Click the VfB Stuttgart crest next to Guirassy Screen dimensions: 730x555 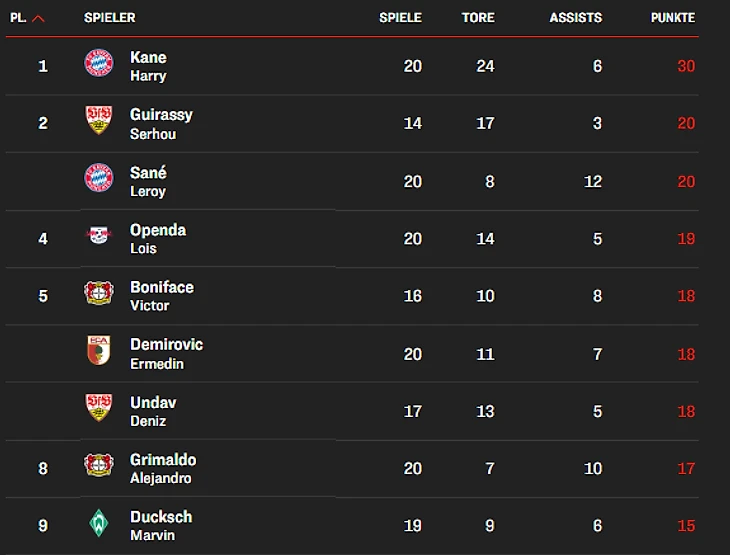click(x=98, y=121)
